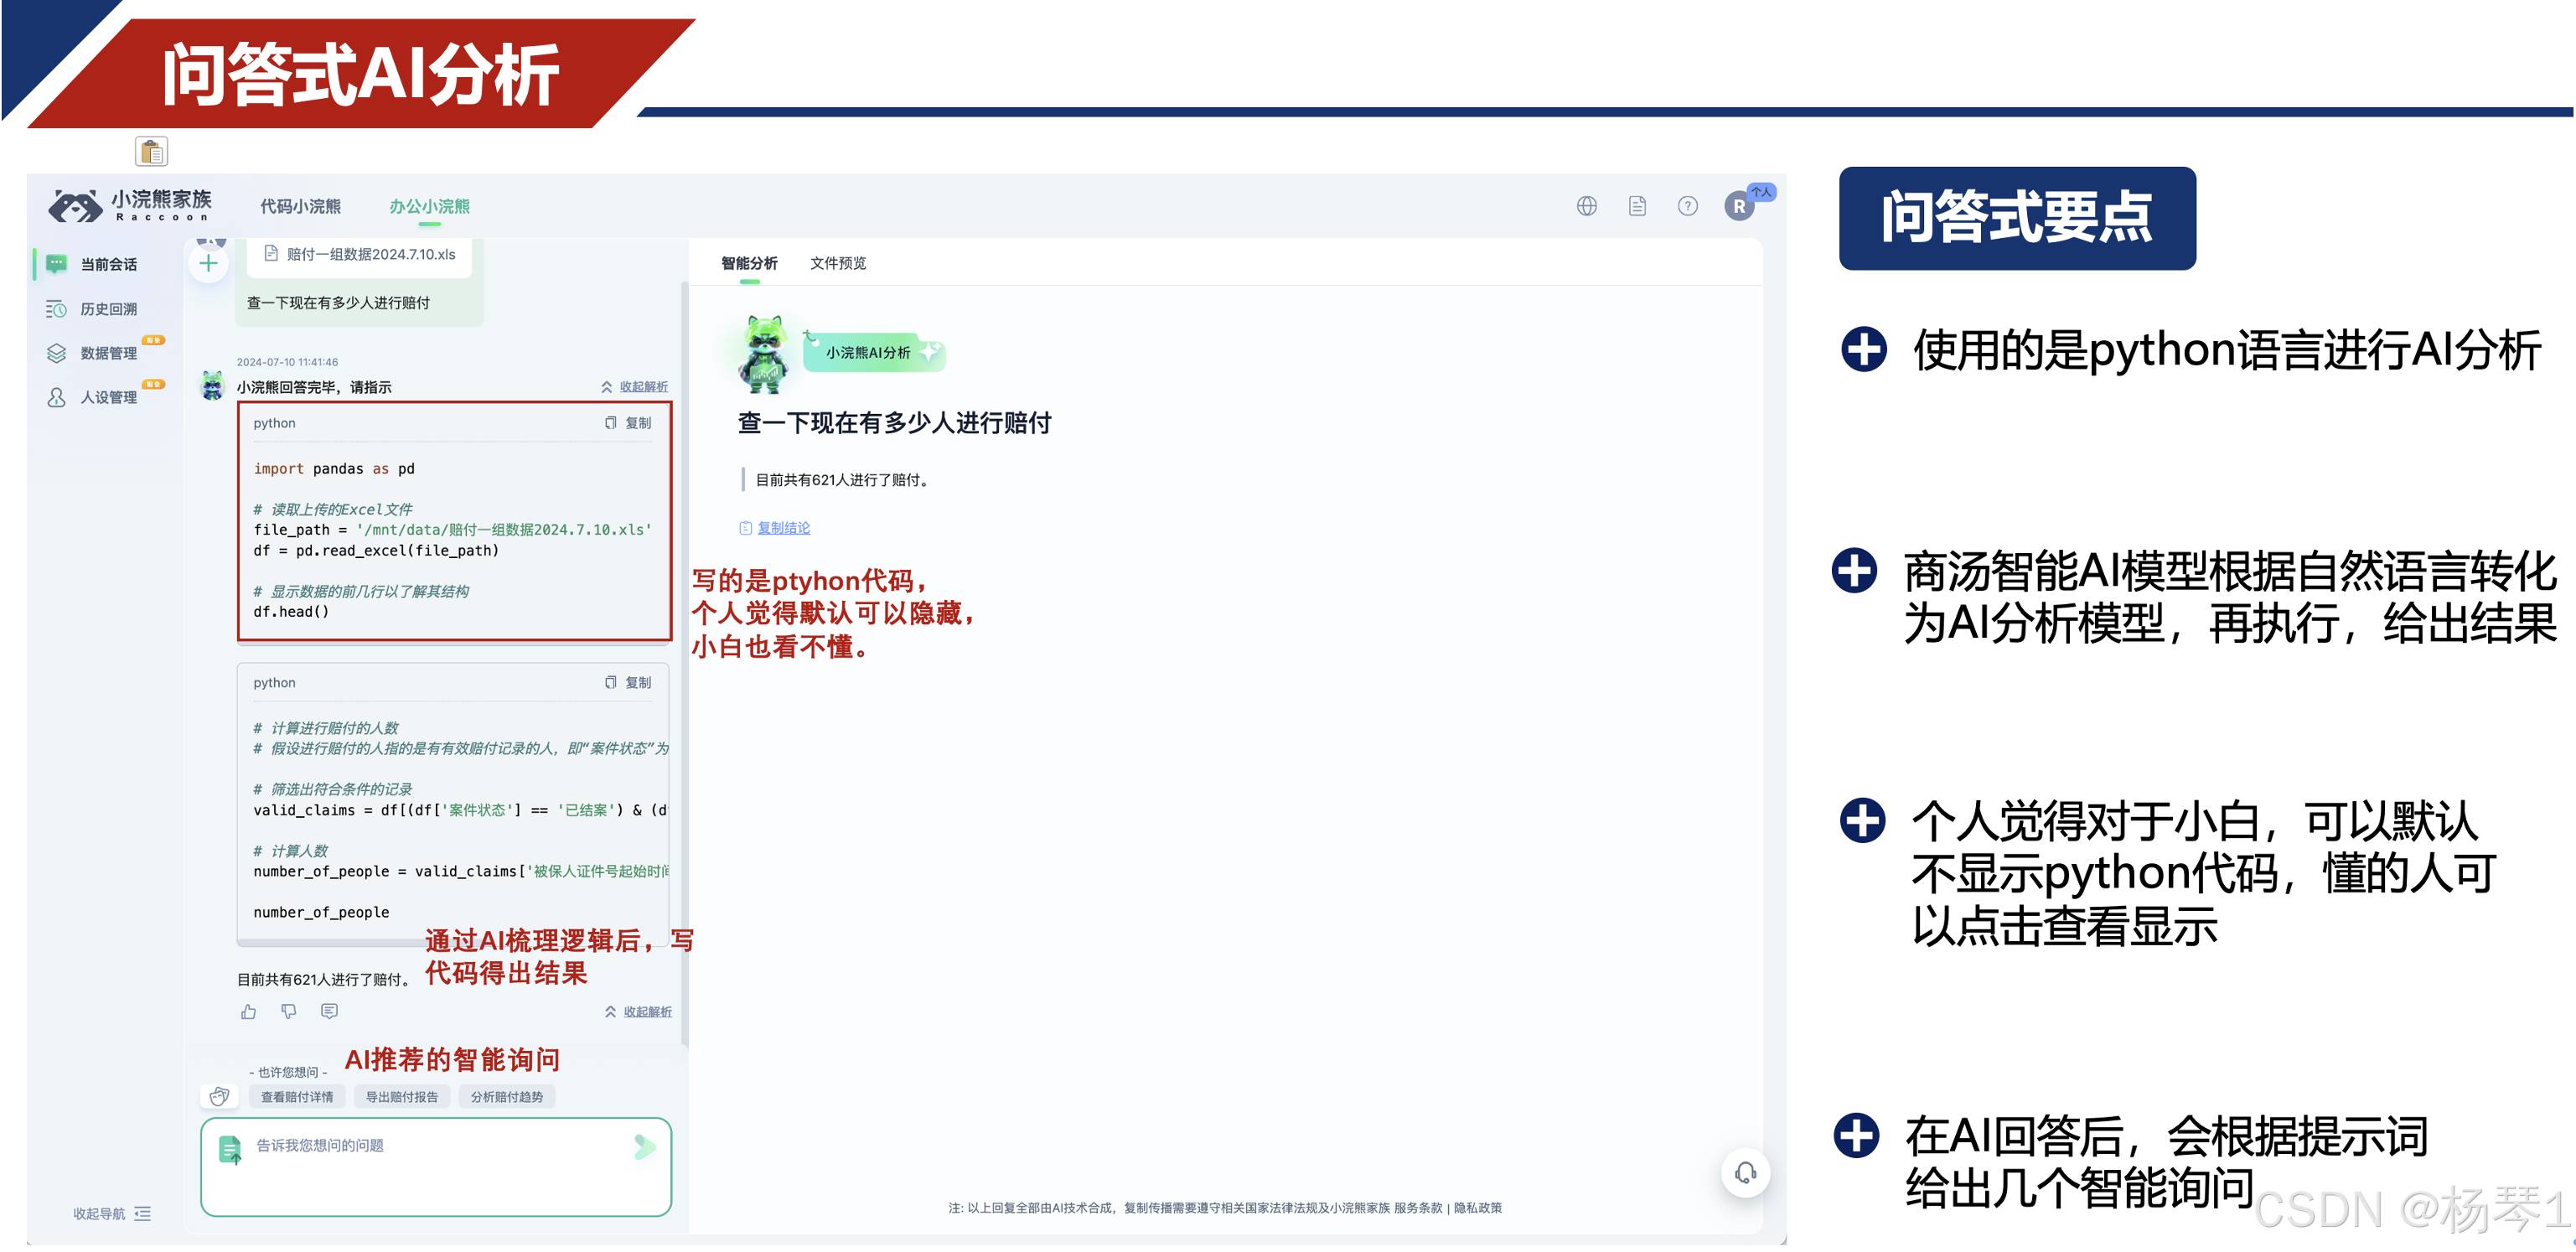Open the document icon in top bar
Screen dimensions: 2576x1252
1637,206
